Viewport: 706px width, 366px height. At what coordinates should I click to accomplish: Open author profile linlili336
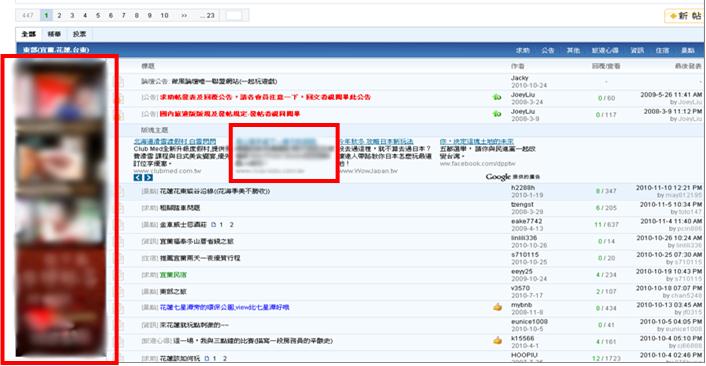(x=524, y=238)
